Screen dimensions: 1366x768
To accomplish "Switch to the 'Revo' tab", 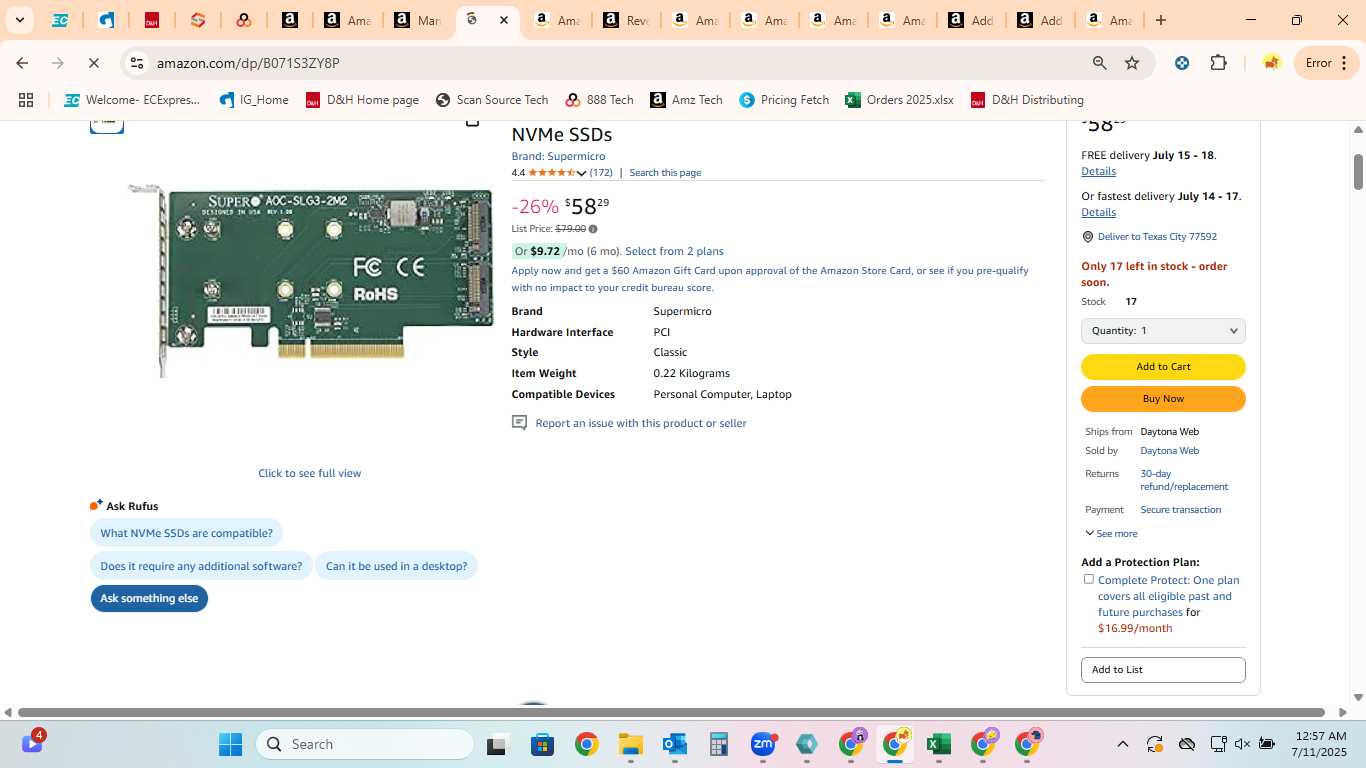I will pyautogui.click(x=626, y=20).
